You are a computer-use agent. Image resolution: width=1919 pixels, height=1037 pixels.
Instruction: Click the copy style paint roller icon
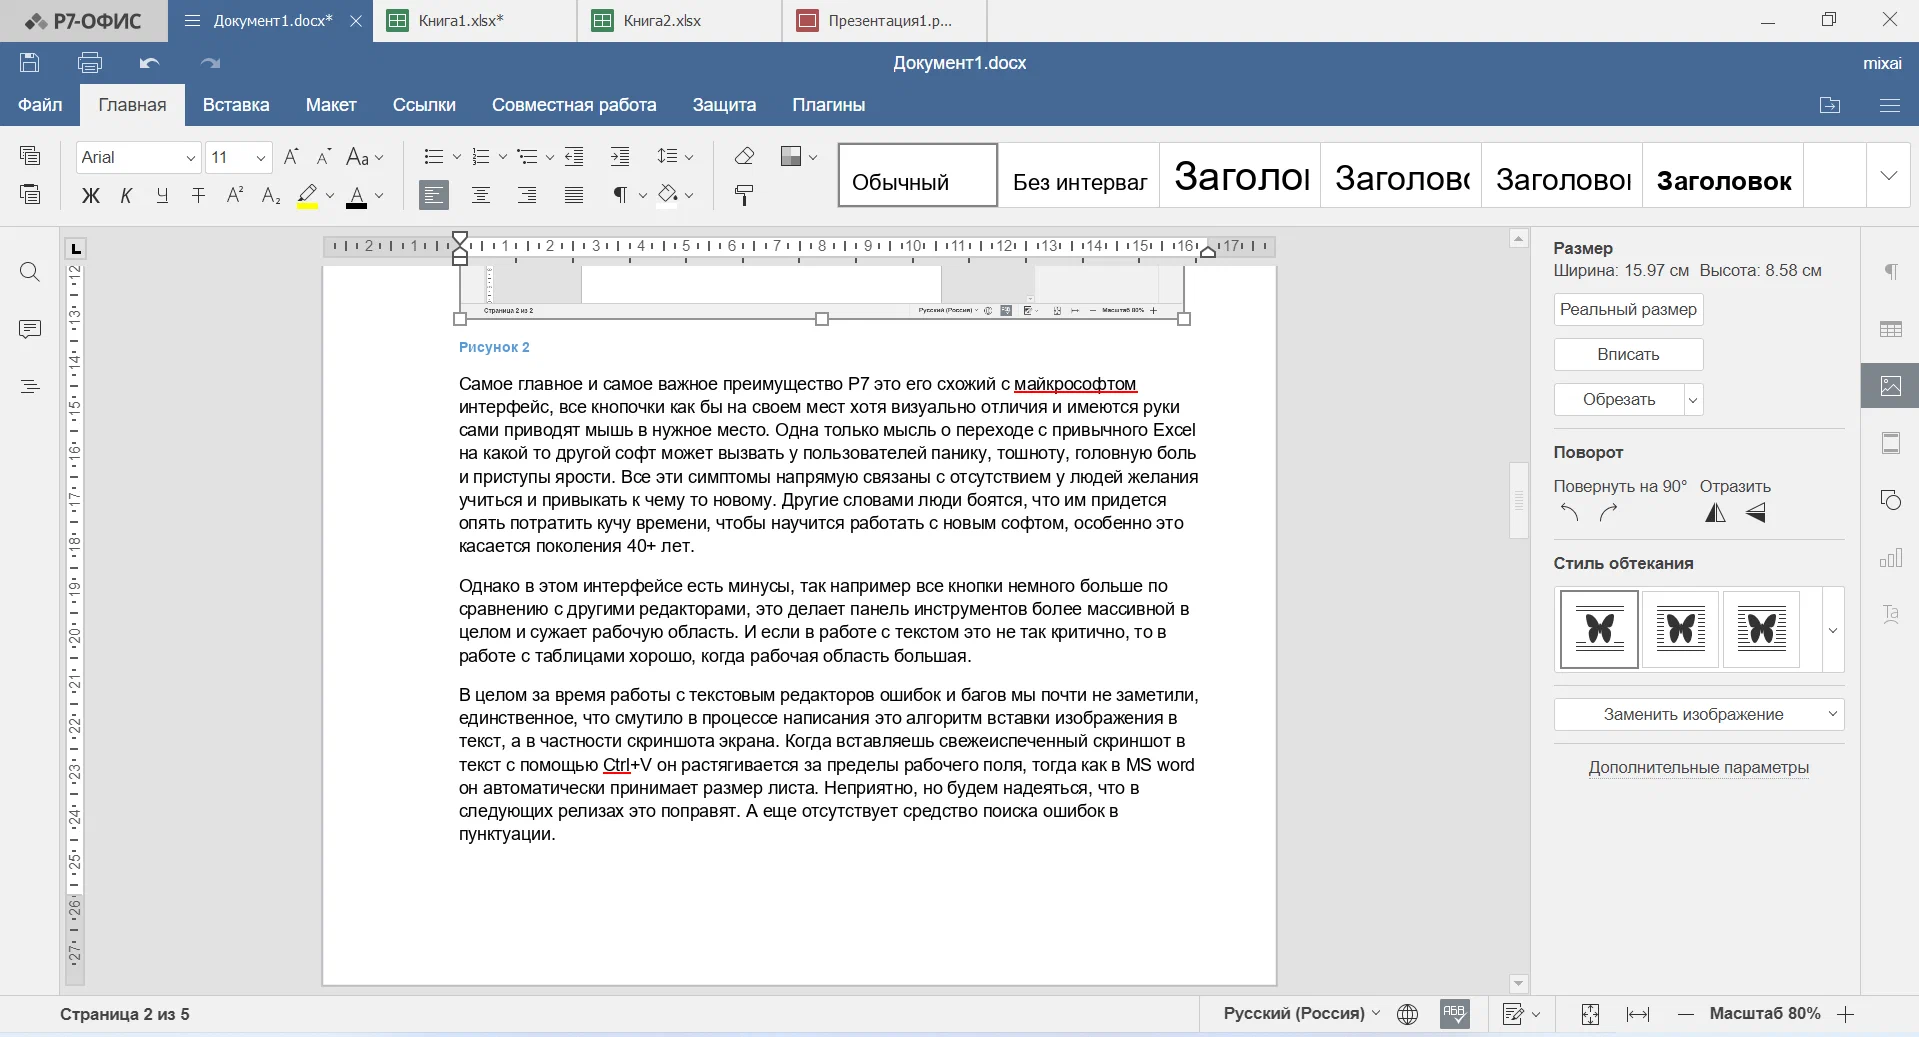tap(743, 195)
